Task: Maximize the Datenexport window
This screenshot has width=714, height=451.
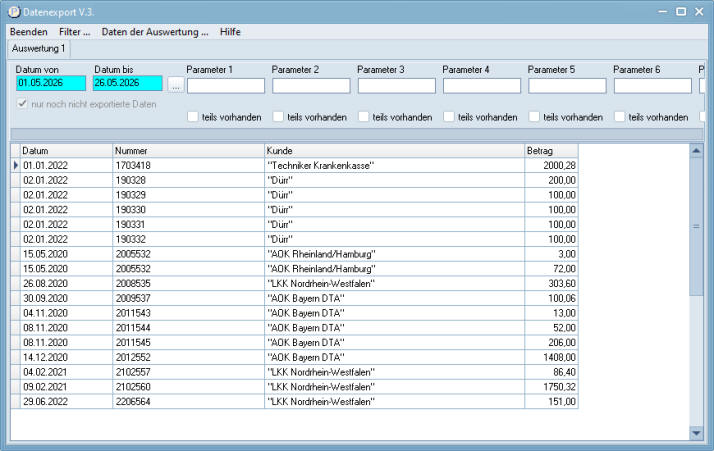Action: click(681, 12)
